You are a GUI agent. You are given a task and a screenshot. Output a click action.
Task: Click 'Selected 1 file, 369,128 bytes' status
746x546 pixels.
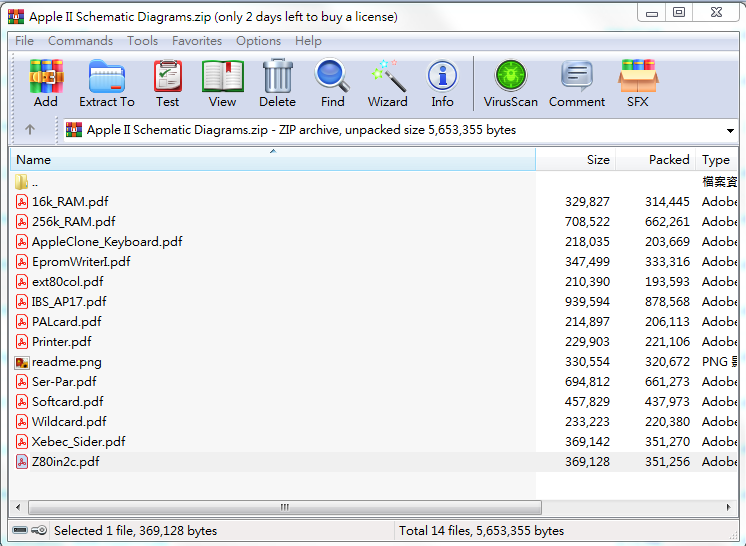click(136, 530)
